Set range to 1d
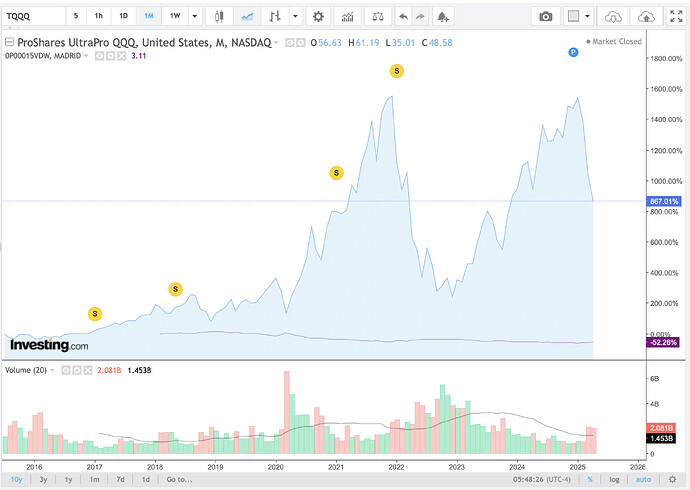Image resolution: width=690 pixels, height=490 pixels. 146,479
